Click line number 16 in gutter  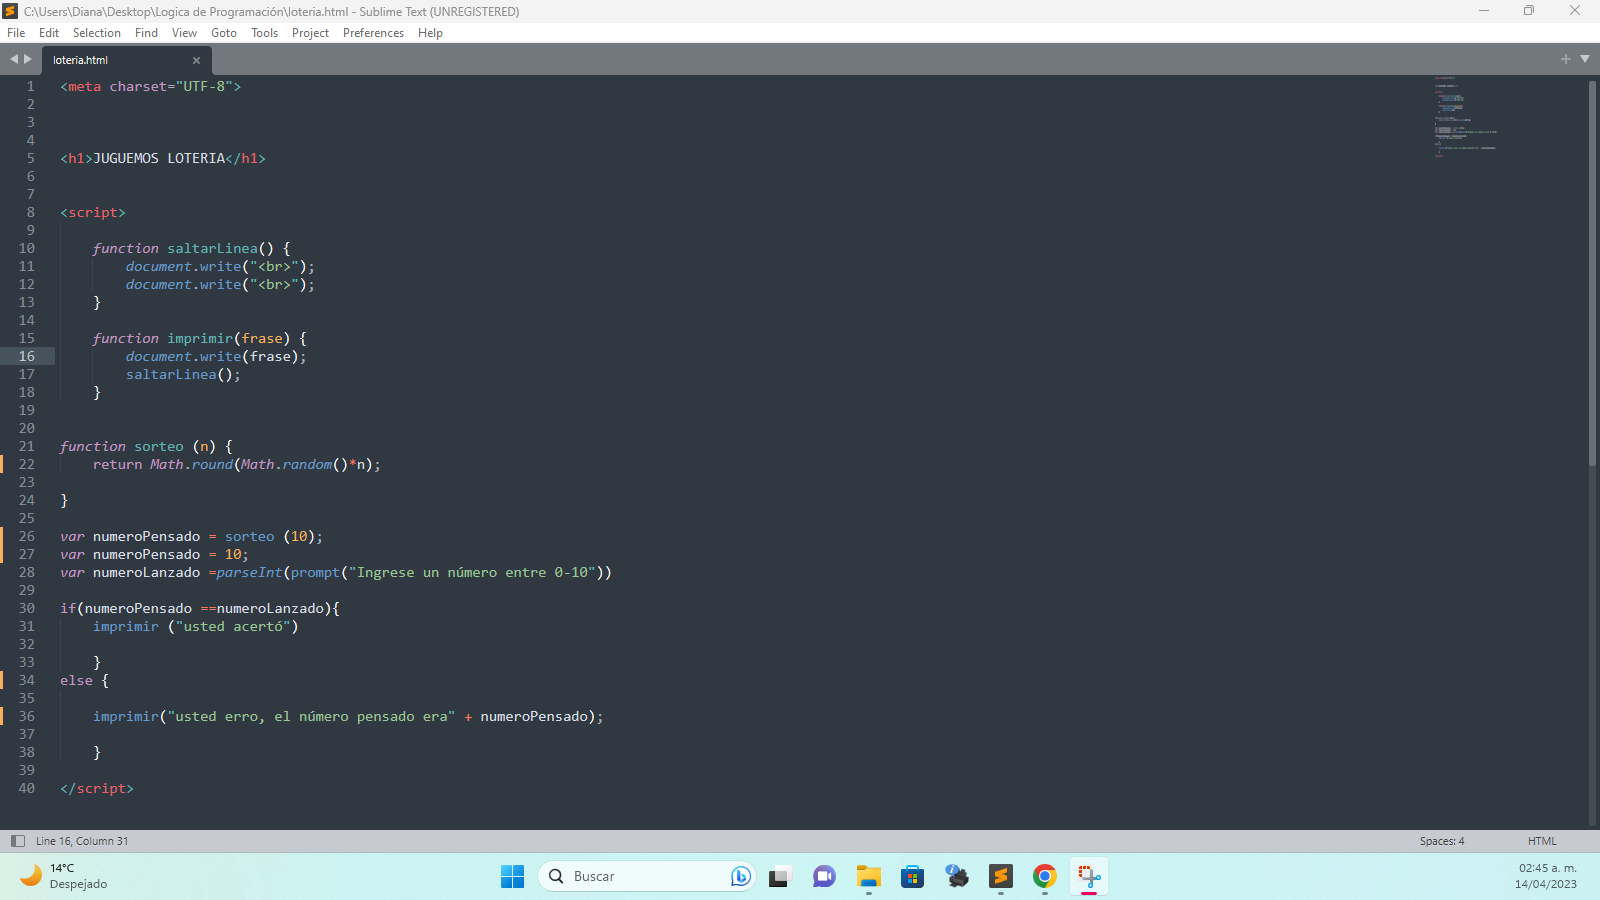click(x=27, y=356)
